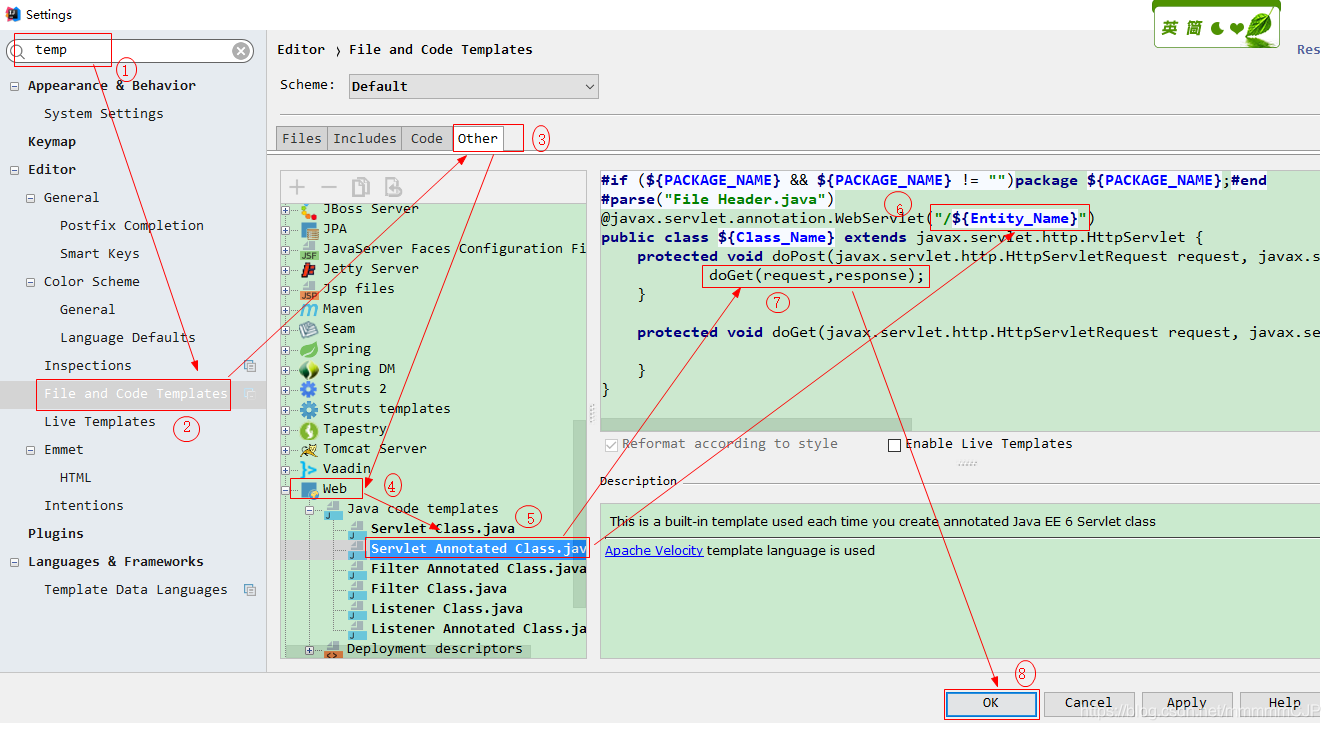1330x730 pixels.
Task: Collapse the Appearance & Behavior section
Action: click(15, 86)
